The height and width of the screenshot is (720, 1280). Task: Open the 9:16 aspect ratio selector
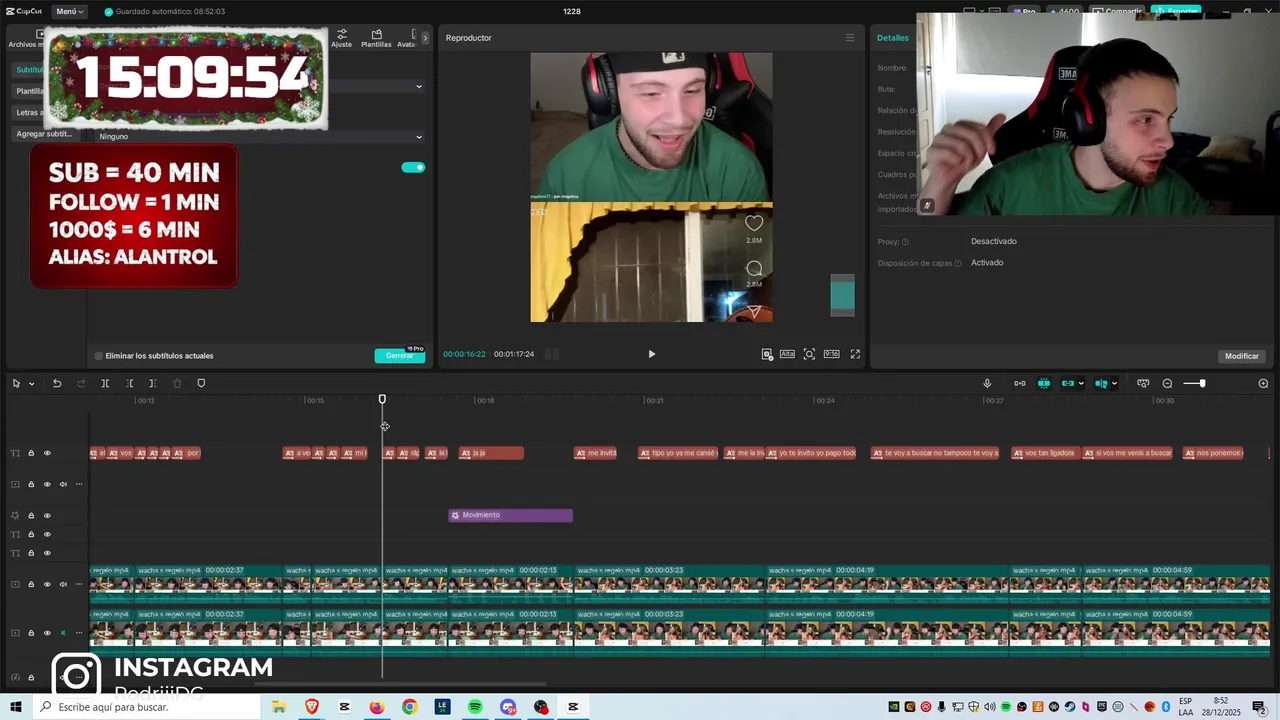point(831,354)
